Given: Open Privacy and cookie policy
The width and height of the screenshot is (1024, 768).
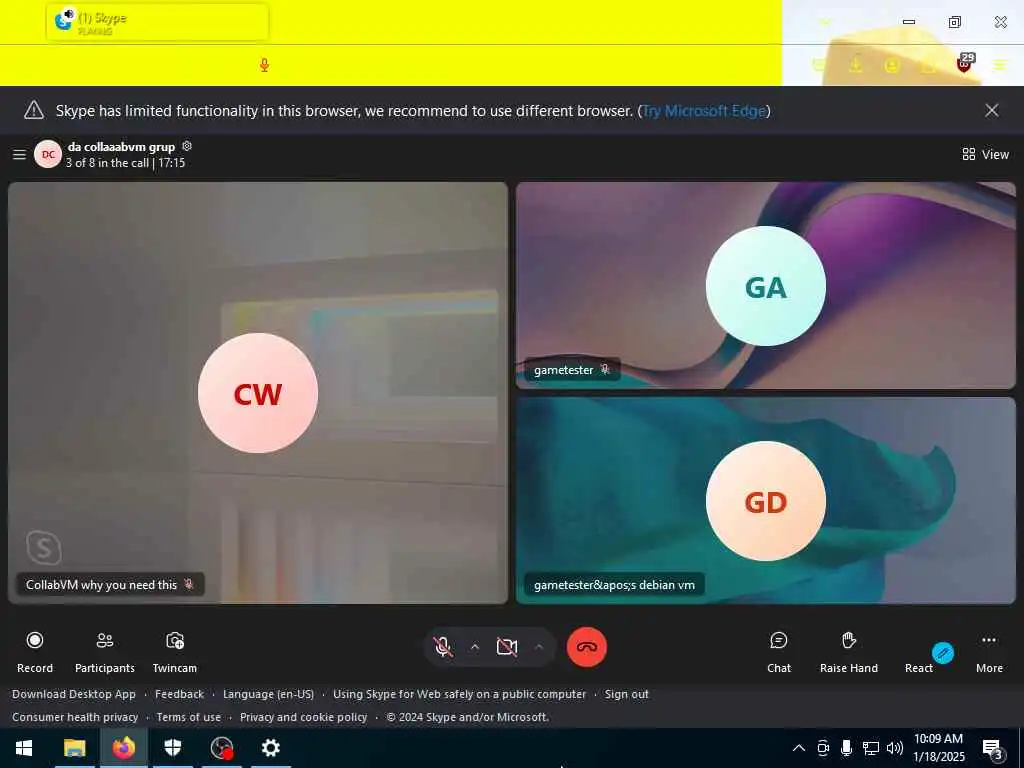Looking at the screenshot, I should (304, 717).
